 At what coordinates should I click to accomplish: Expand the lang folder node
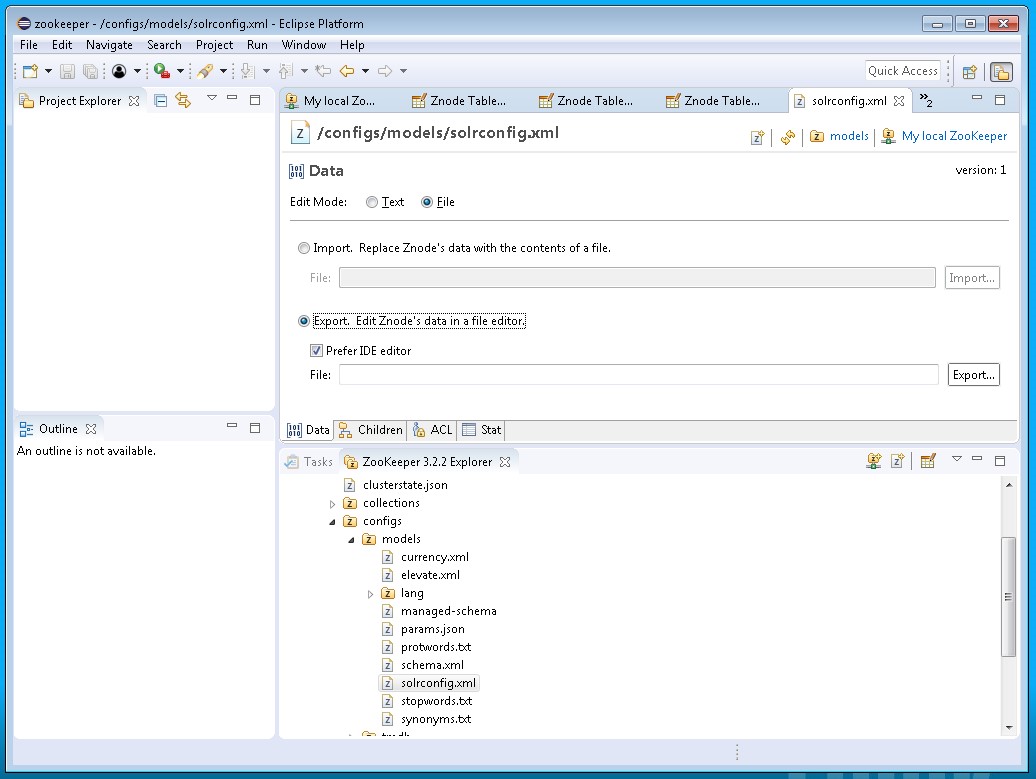point(371,594)
